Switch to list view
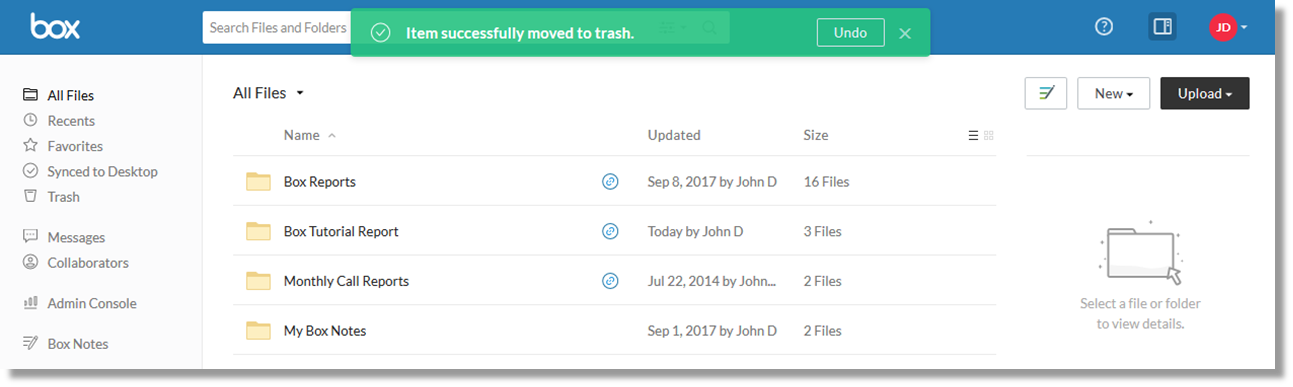This screenshot has width=1293, height=387. tap(973, 136)
